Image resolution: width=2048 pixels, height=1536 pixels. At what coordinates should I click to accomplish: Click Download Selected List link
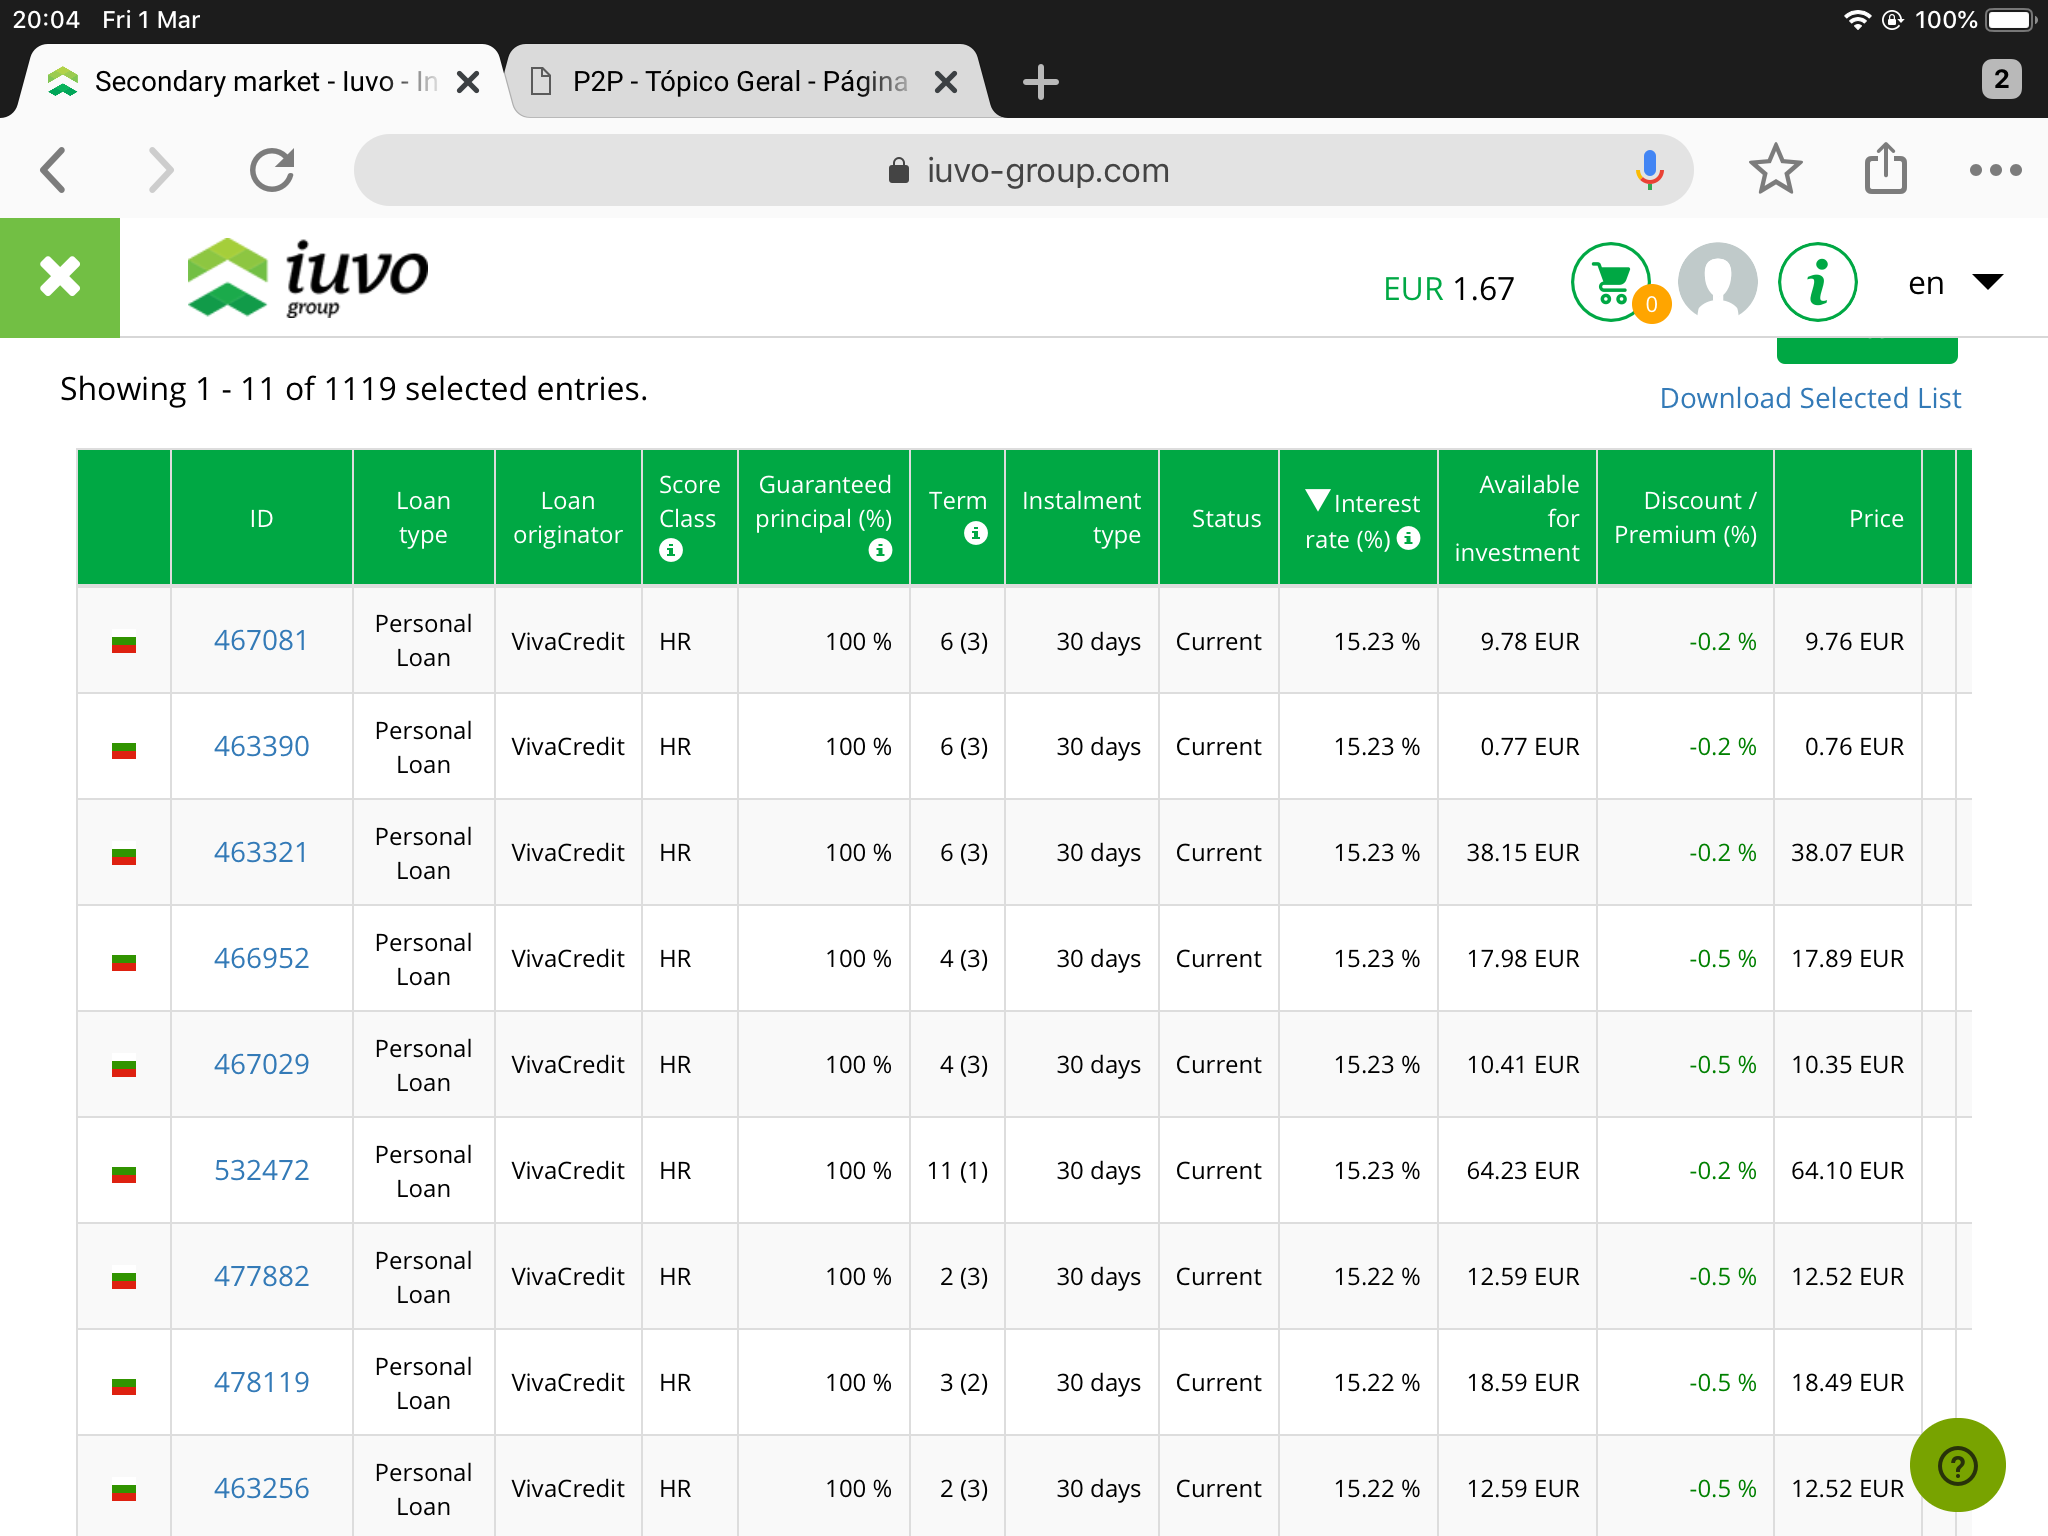click(x=1810, y=398)
